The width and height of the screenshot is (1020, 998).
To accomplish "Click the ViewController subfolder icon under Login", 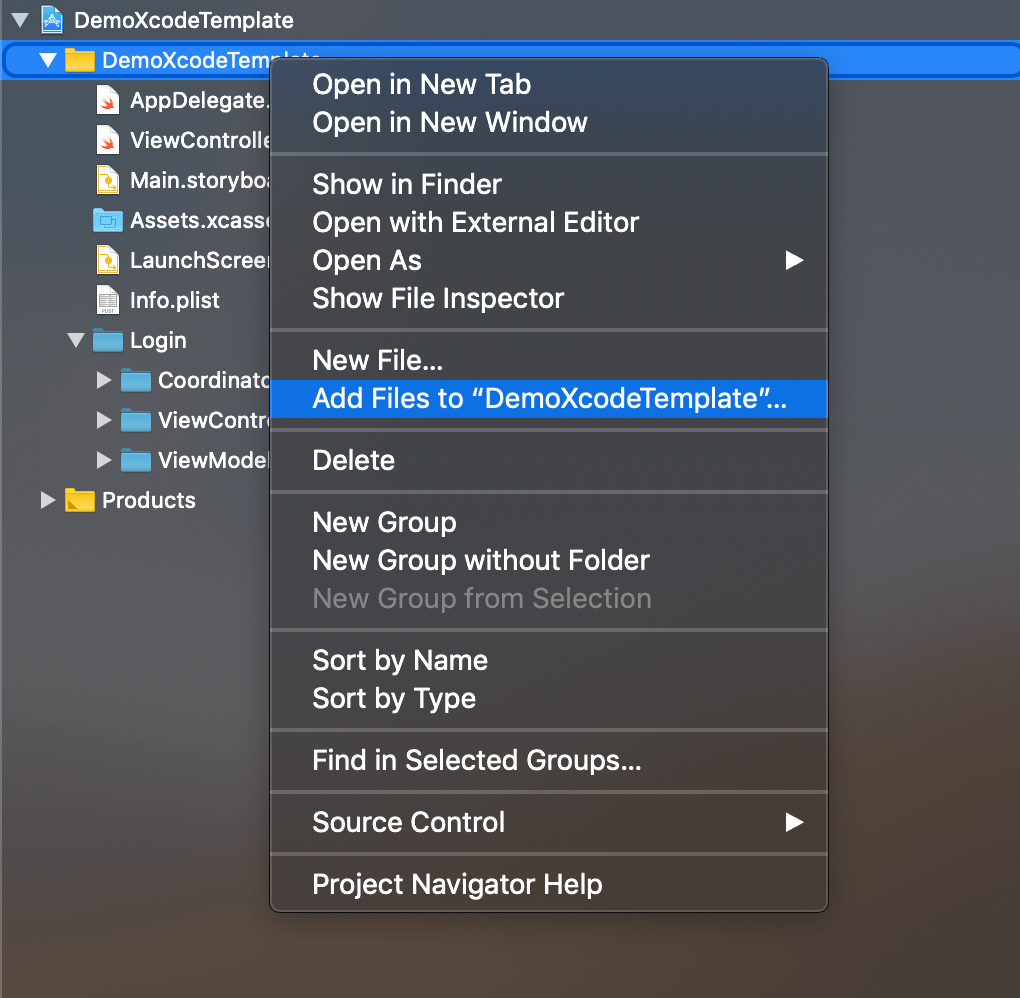I will click(x=136, y=420).
